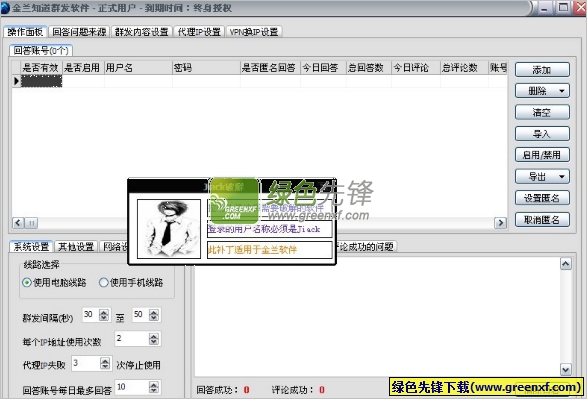Open the 代理IP设置 tab
587x399 pixels.
click(x=199, y=32)
